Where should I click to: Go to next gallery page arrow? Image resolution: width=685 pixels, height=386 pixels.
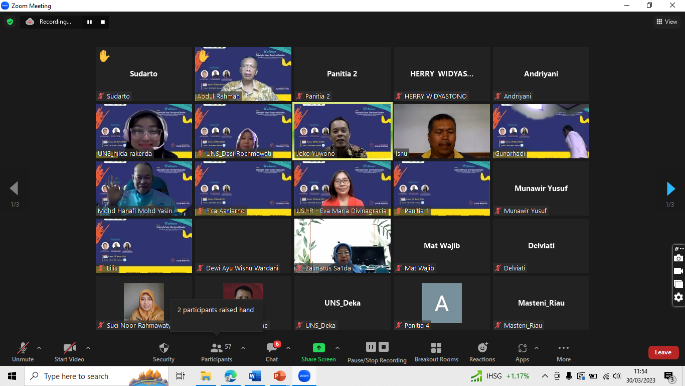[671, 189]
